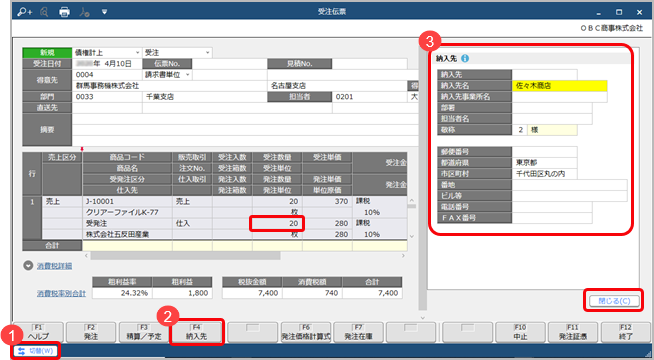Click the ＦＡＸ番号 input field
654x360 pixels.
[x=552, y=218]
